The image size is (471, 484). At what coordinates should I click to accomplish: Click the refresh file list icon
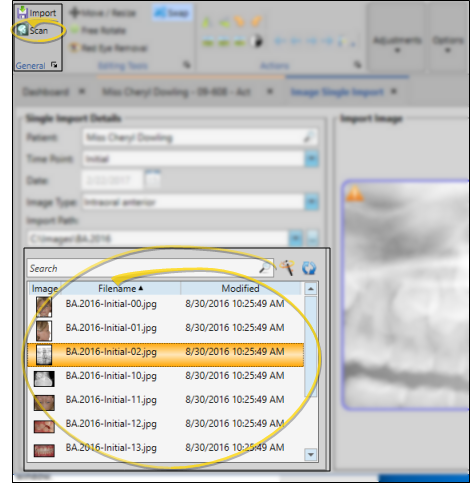309,268
